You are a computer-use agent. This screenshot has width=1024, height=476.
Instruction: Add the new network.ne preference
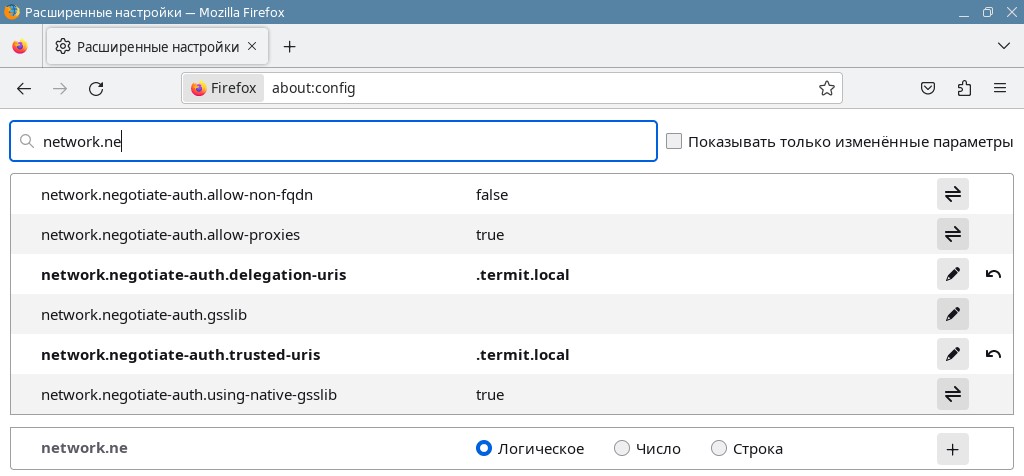[x=953, y=449]
